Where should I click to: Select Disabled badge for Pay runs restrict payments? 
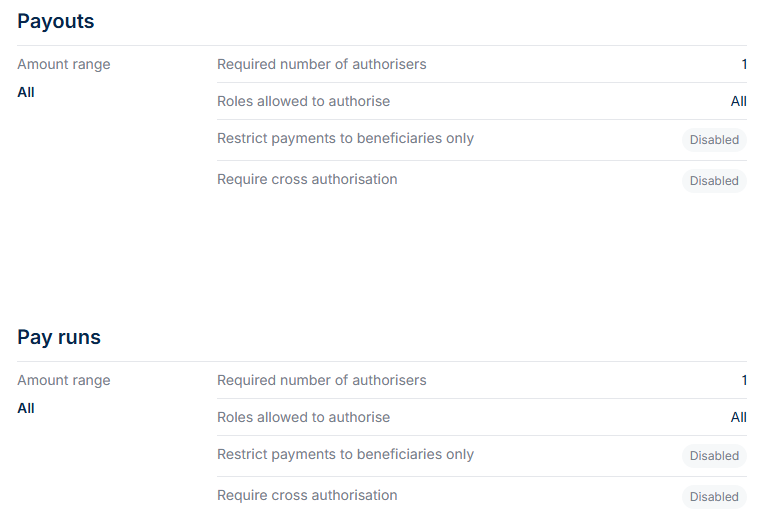tap(714, 456)
